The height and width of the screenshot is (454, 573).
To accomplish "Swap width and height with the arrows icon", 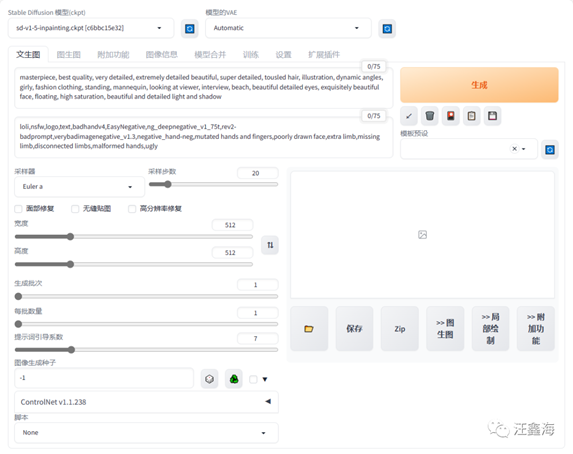I will (270, 245).
